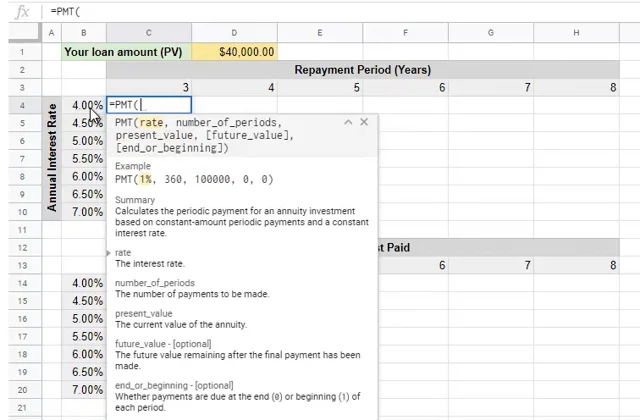
Task: Select the 7 cell in row 13
Action: pos(491,265)
